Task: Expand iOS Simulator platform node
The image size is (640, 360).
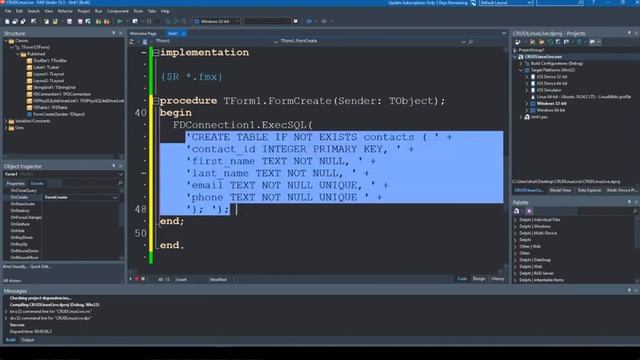Action: (527, 90)
